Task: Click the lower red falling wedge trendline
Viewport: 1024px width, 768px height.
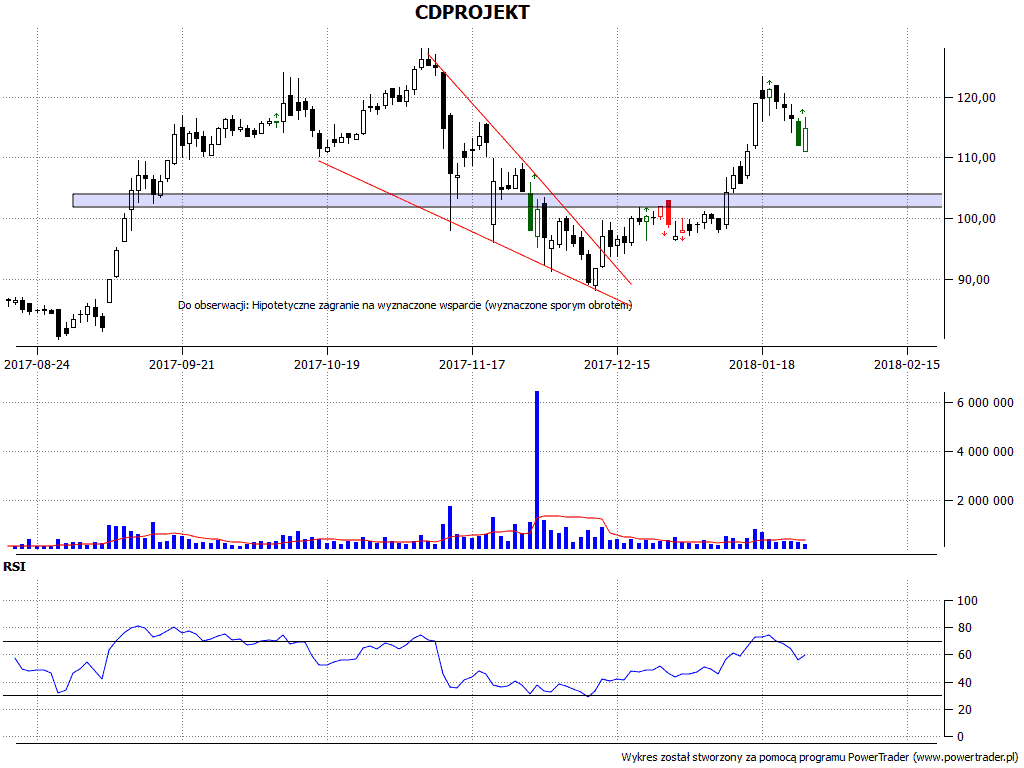Action: point(474,232)
